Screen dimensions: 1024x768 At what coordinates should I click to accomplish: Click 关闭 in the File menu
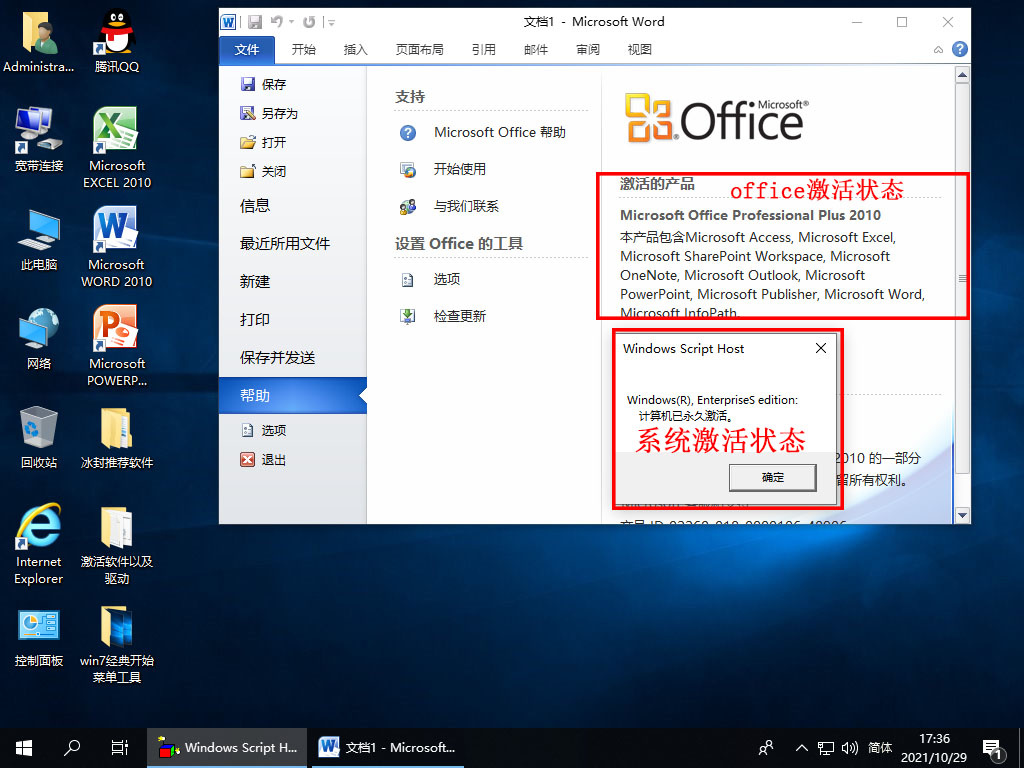pyautogui.click(x=264, y=172)
